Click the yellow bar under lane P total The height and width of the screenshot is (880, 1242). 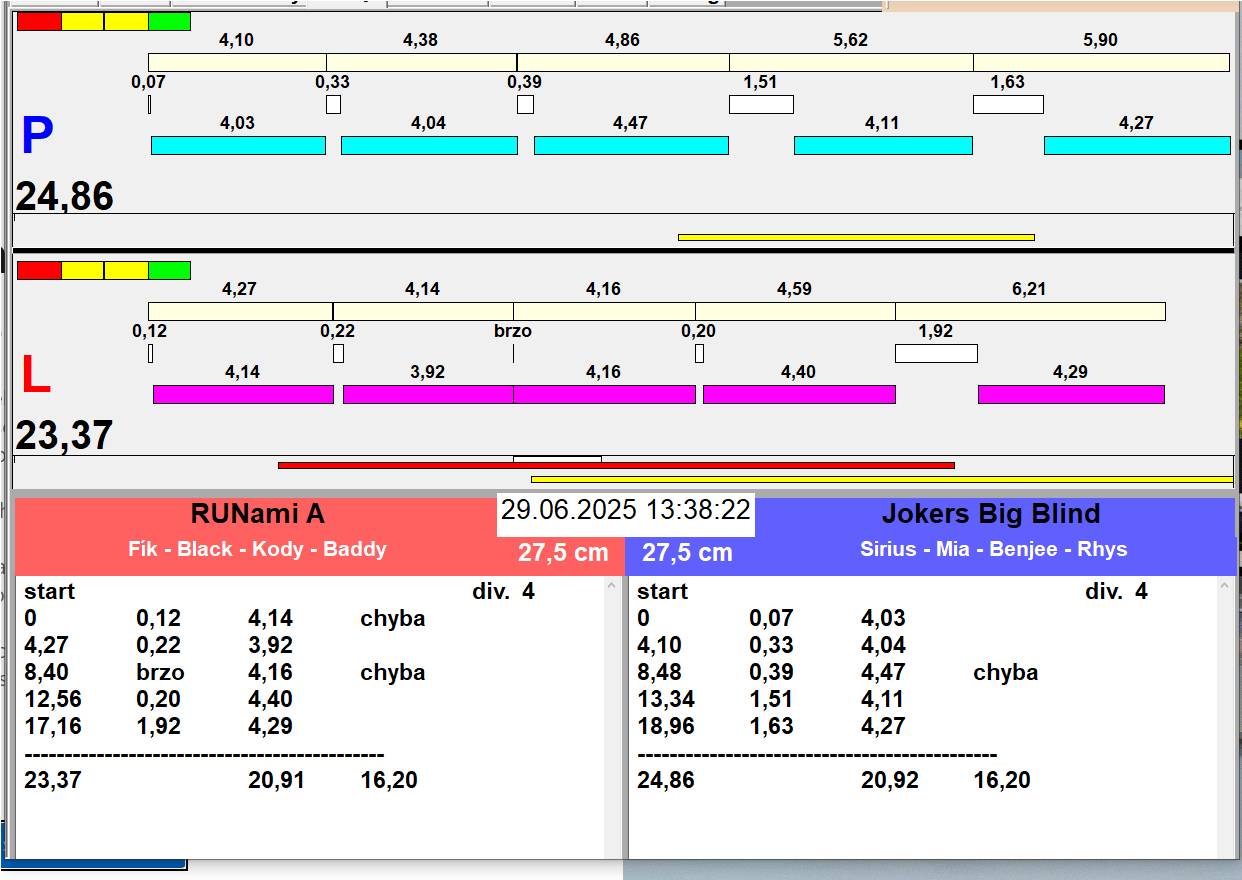click(x=856, y=237)
